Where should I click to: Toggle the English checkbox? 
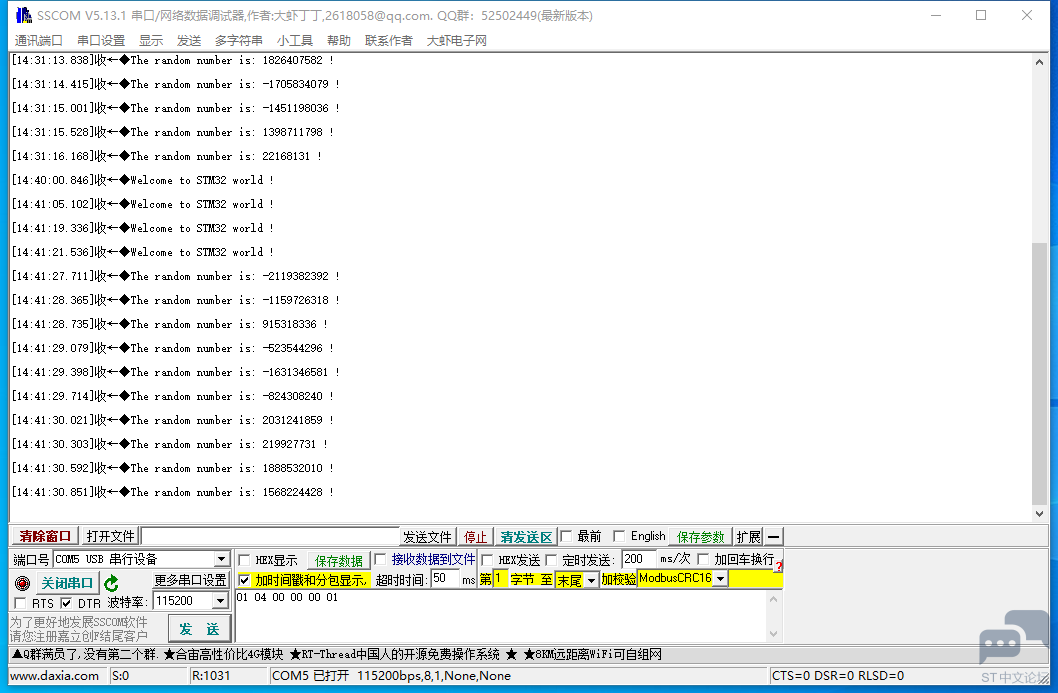click(x=619, y=536)
